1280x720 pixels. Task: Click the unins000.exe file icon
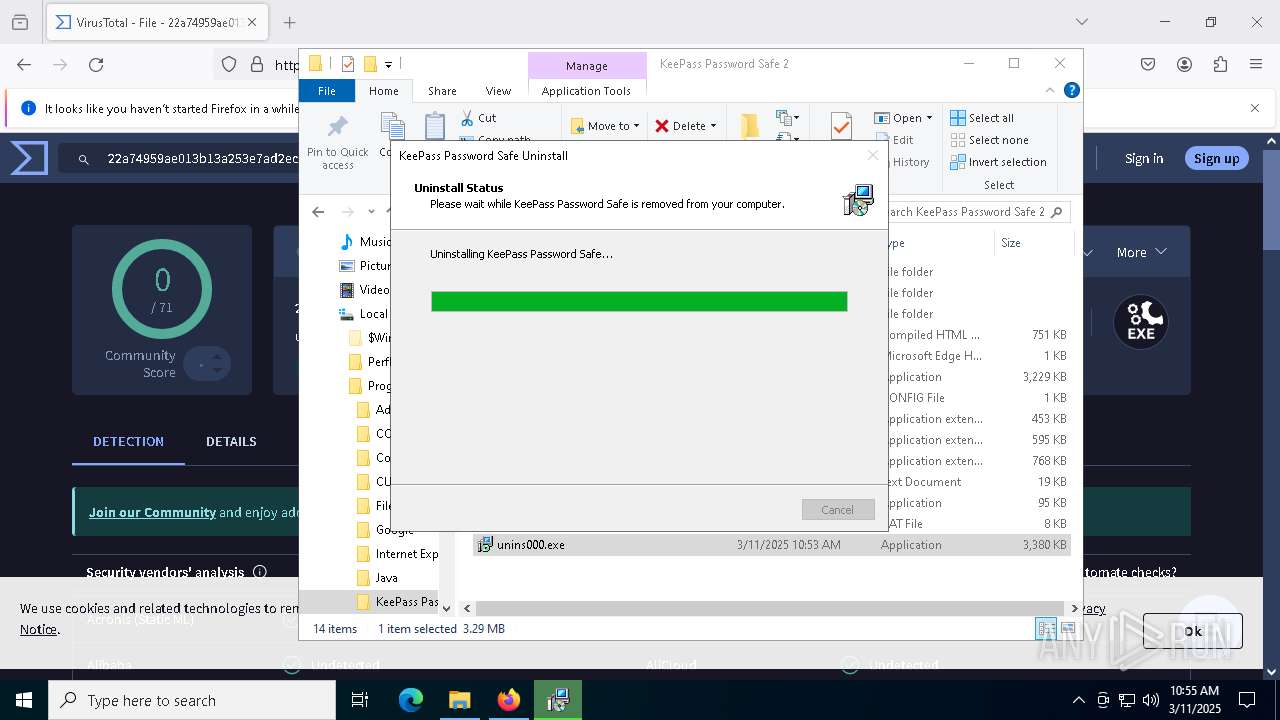485,544
